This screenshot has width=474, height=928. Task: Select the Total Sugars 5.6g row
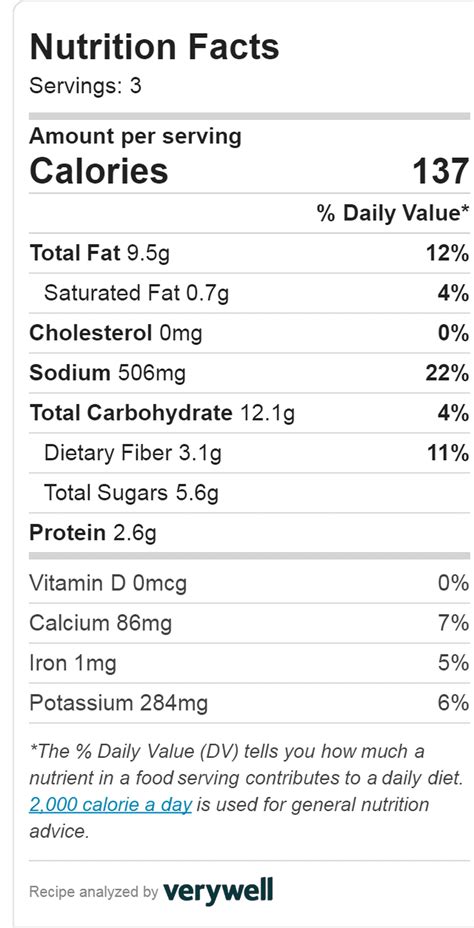click(249, 493)
